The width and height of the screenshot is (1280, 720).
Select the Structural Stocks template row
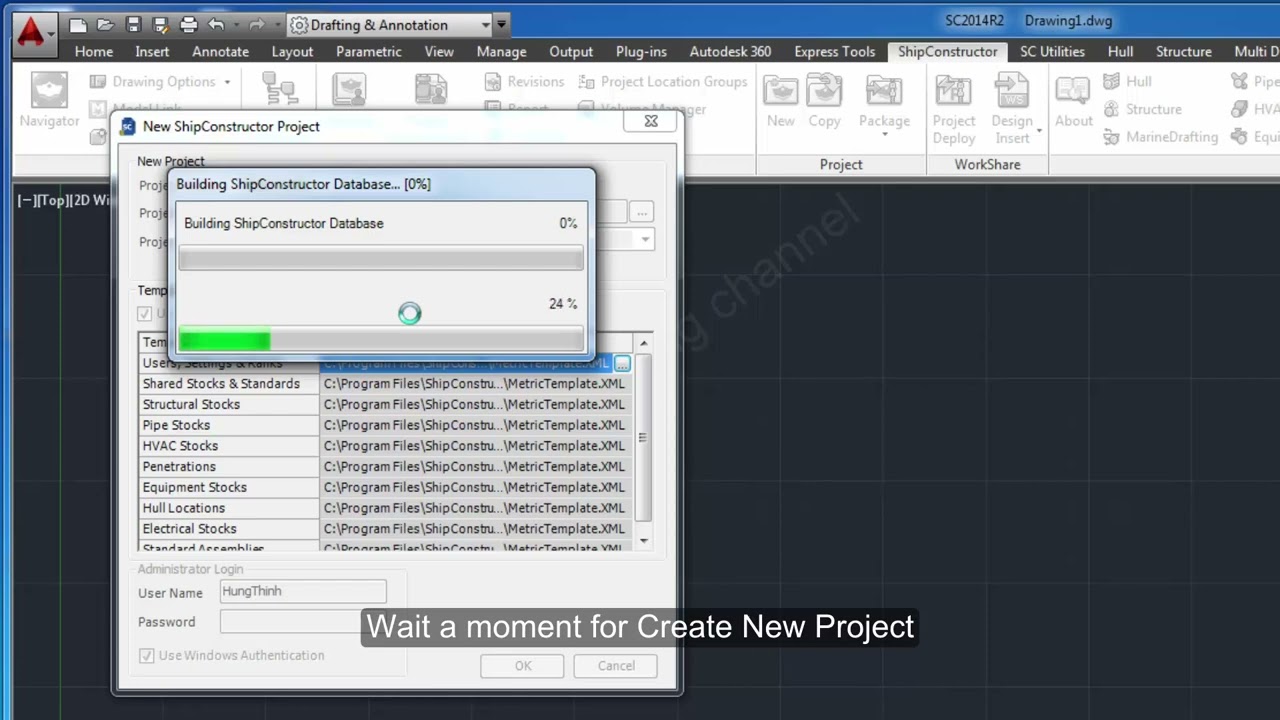386,404
